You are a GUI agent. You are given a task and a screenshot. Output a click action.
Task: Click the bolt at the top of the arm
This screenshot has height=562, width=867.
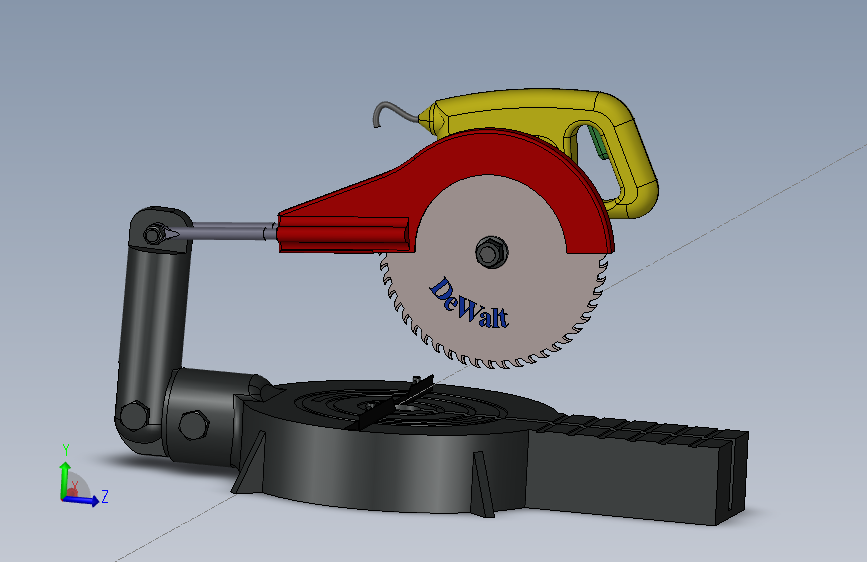(154, 233)
